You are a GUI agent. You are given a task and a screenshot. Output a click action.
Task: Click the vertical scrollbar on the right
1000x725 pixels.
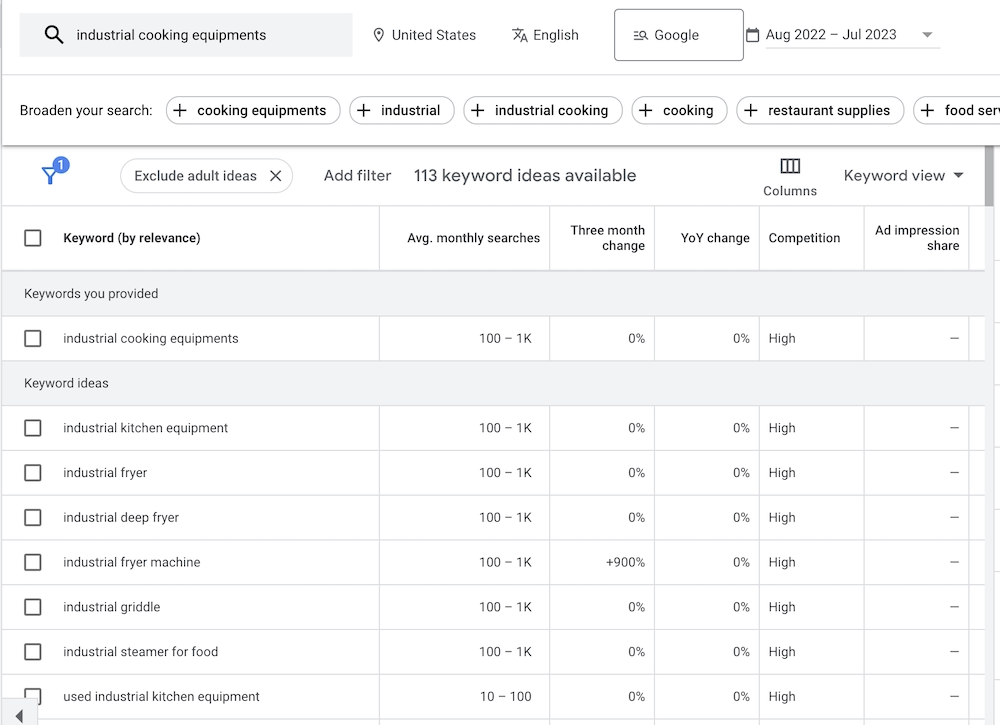tap(989, 176)
